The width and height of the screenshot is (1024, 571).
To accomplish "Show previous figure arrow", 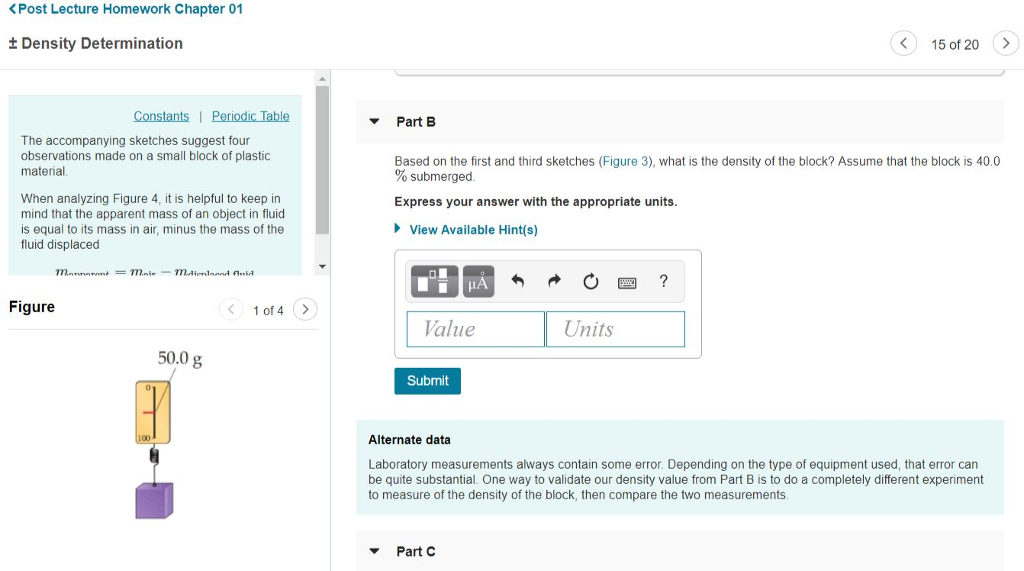I will pos(231,309).
